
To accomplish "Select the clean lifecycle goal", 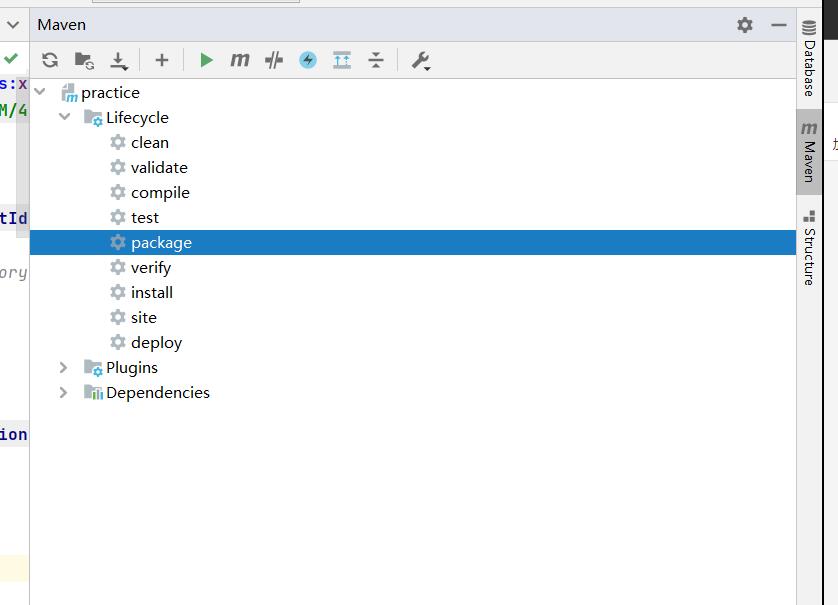I will pos(413,143).
